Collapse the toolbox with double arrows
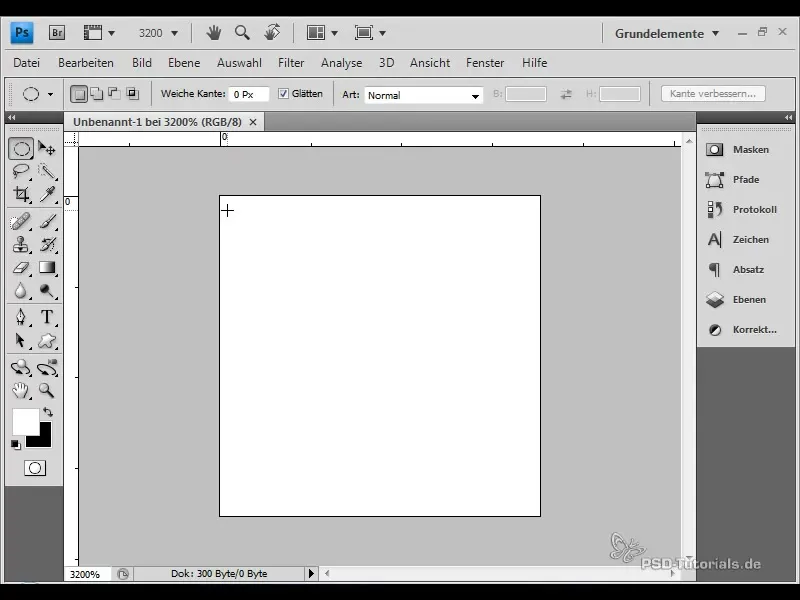800x600 pixels. pos(11,117)
